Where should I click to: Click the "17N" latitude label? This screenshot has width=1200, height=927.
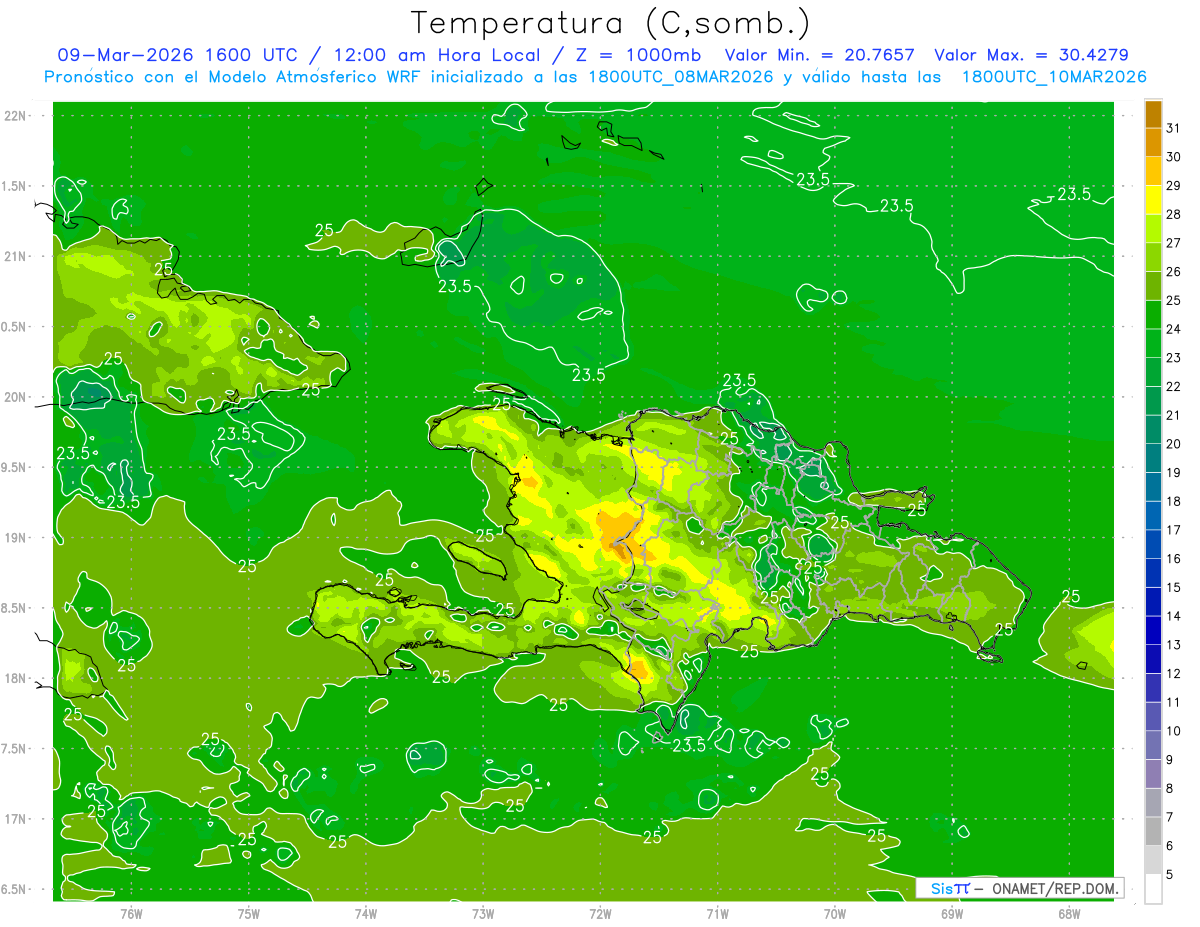point(14,819)
